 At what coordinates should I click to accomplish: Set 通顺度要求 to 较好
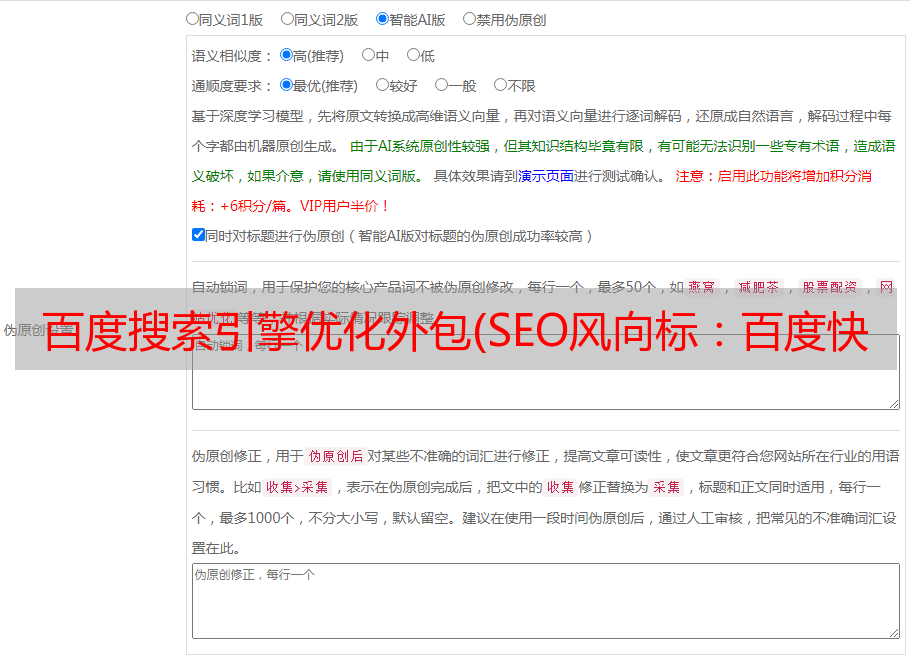click(382, 85)
